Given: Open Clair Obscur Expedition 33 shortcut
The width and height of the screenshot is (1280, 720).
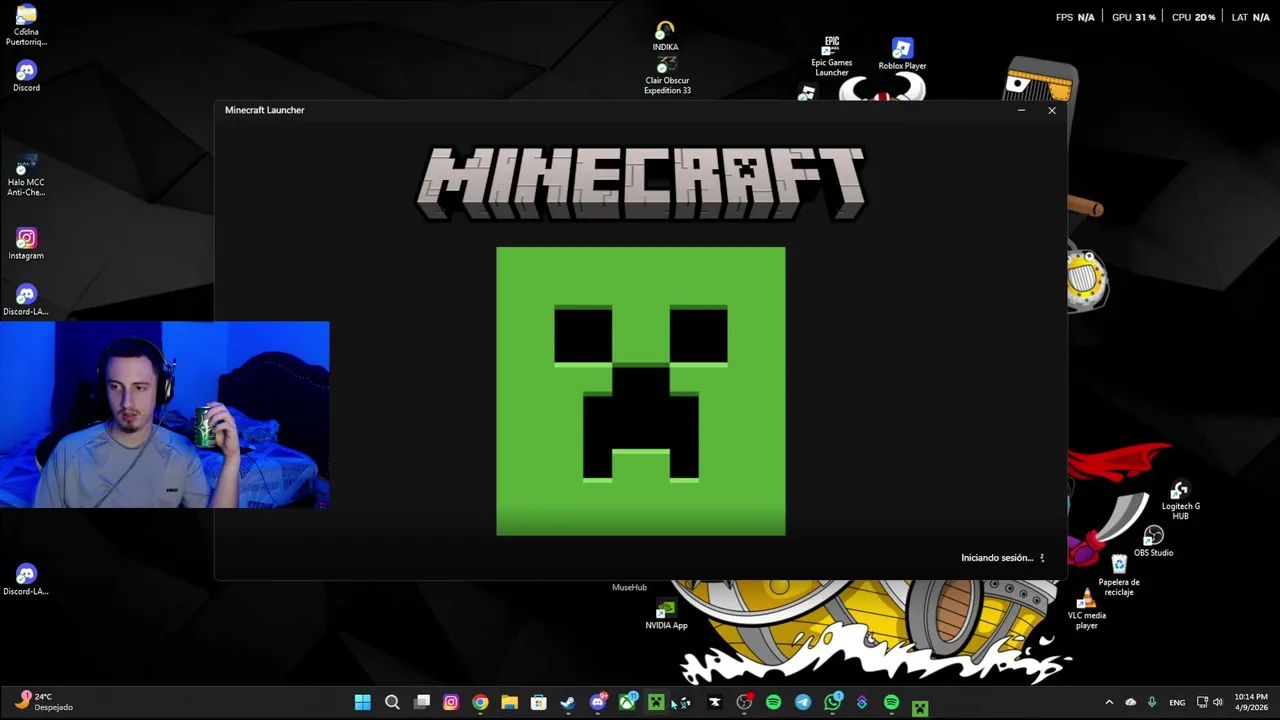Looking at the screenshot, I should coord(667,76).
